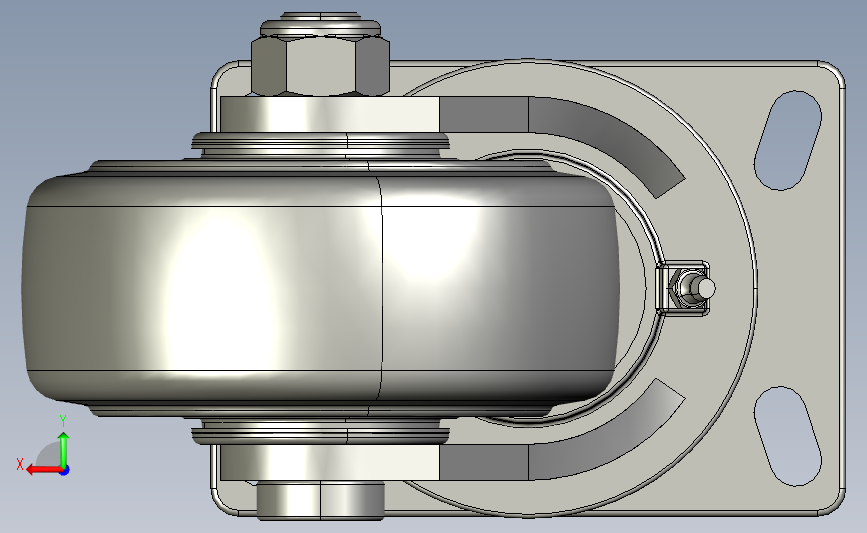Click the red X axis arrow of the triad
The width and height of the screenshot is (867, 533).
click(x=43, y=470)
